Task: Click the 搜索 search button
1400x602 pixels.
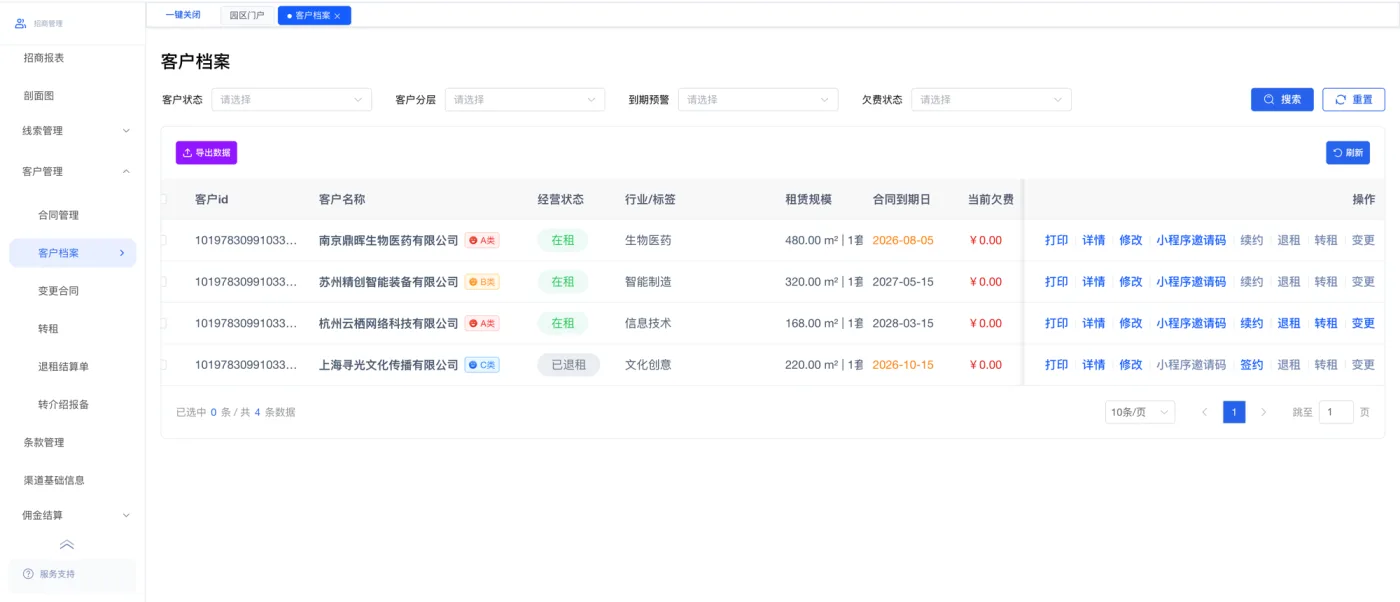Action: [x=1282, y=100]
